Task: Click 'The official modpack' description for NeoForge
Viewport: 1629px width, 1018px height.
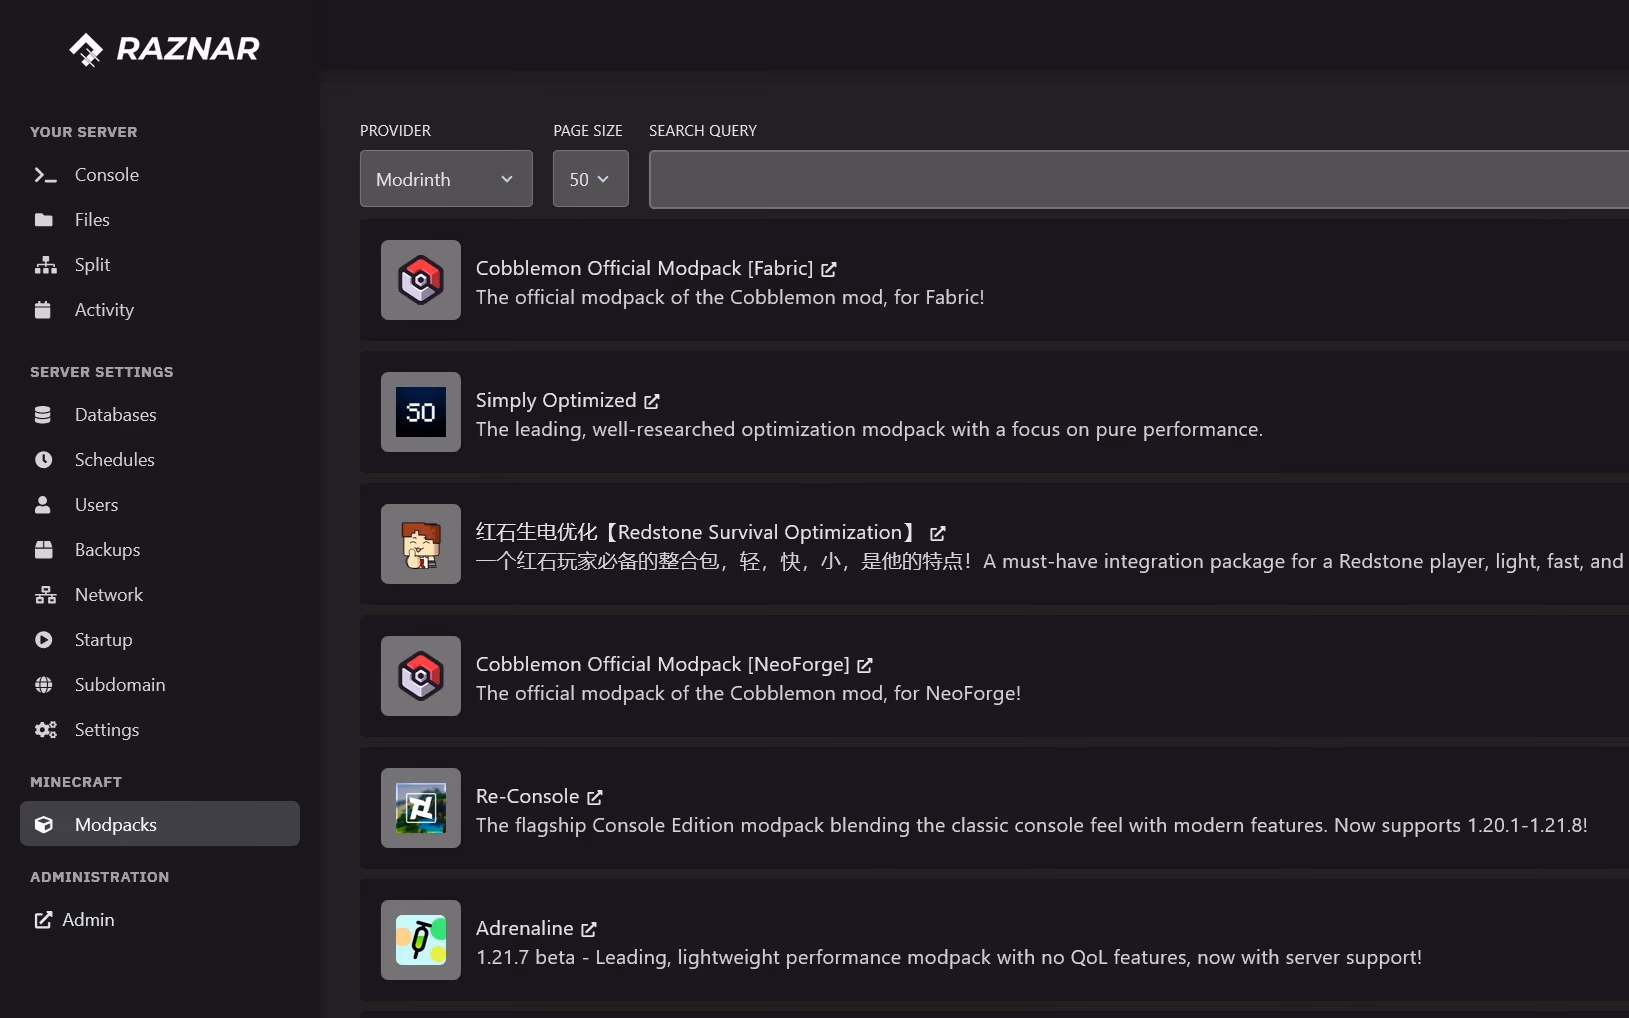Action: (748, 693)
